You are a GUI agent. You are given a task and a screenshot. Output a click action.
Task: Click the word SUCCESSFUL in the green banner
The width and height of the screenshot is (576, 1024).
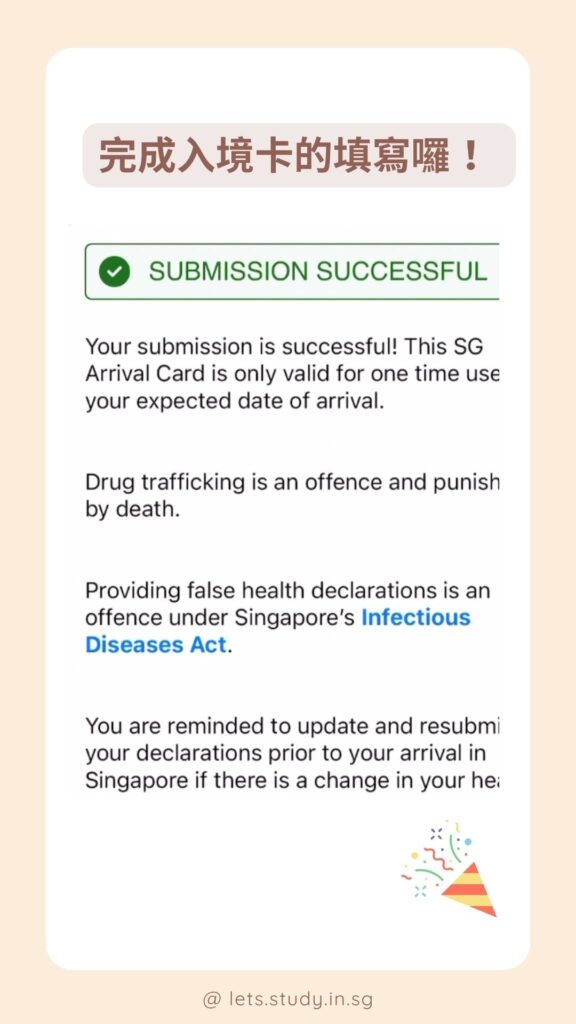[x=402, y=272]
